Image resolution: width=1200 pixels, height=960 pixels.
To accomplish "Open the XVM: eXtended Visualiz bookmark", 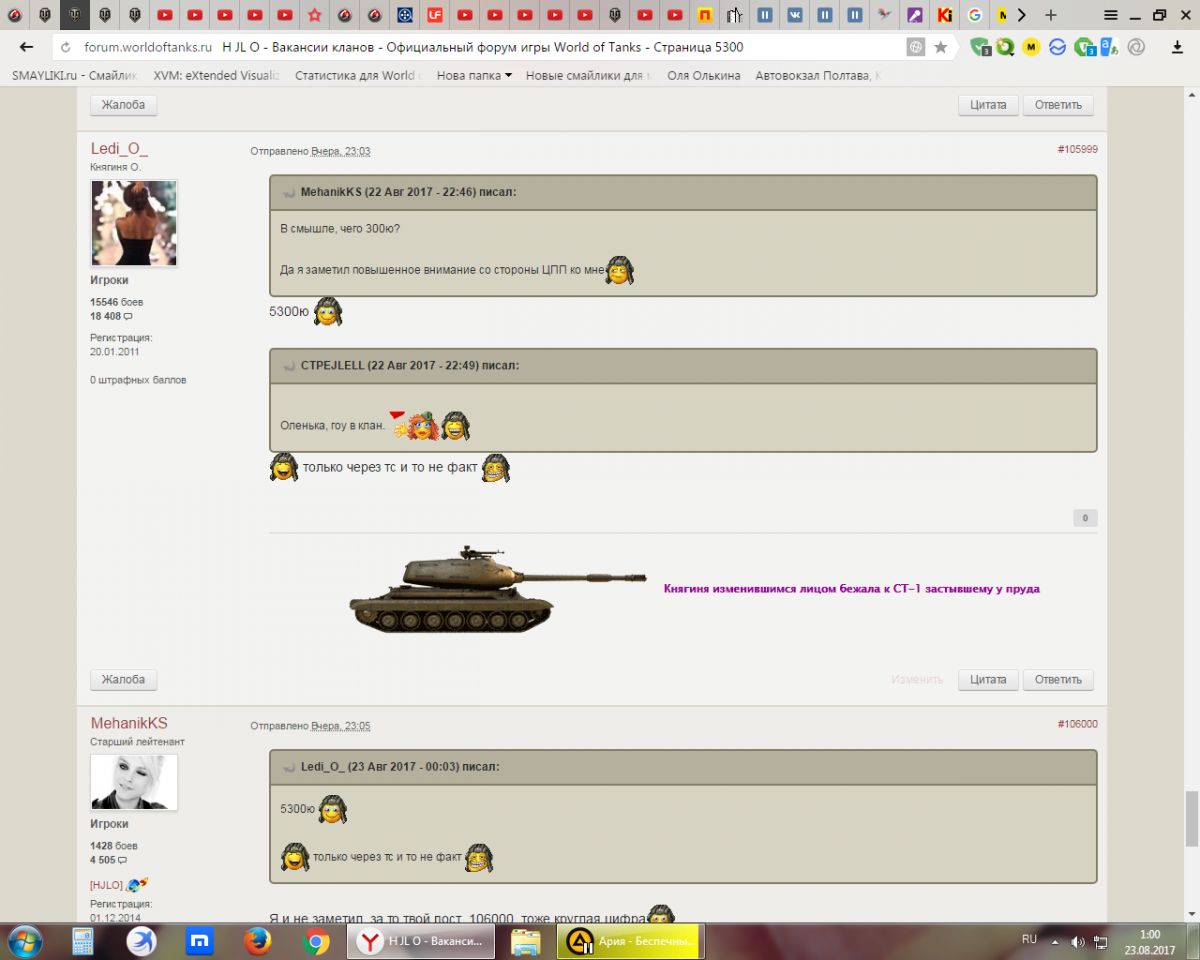I will (218, 75).
